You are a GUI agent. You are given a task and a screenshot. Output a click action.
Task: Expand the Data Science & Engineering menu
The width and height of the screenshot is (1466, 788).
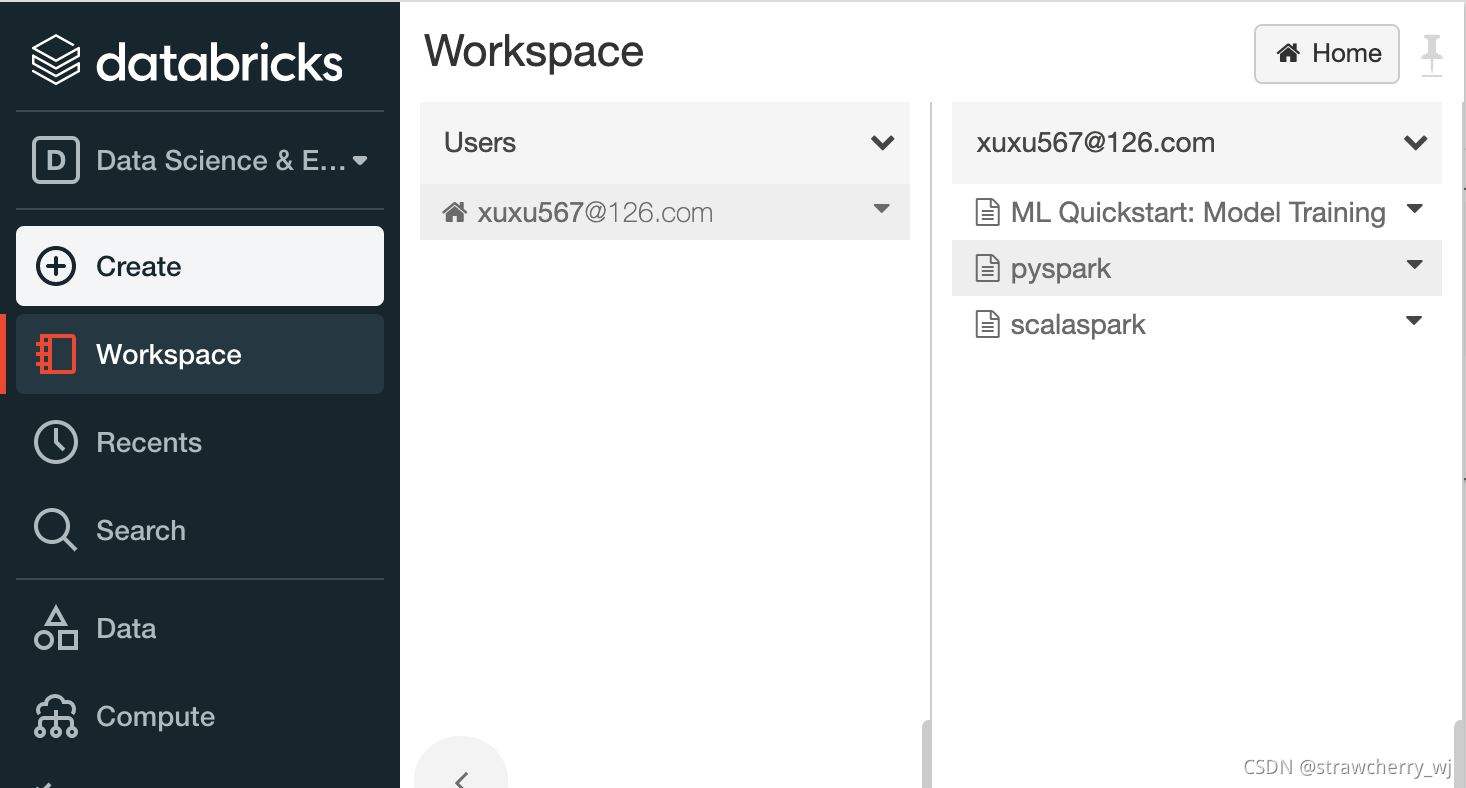pos(362,160)
